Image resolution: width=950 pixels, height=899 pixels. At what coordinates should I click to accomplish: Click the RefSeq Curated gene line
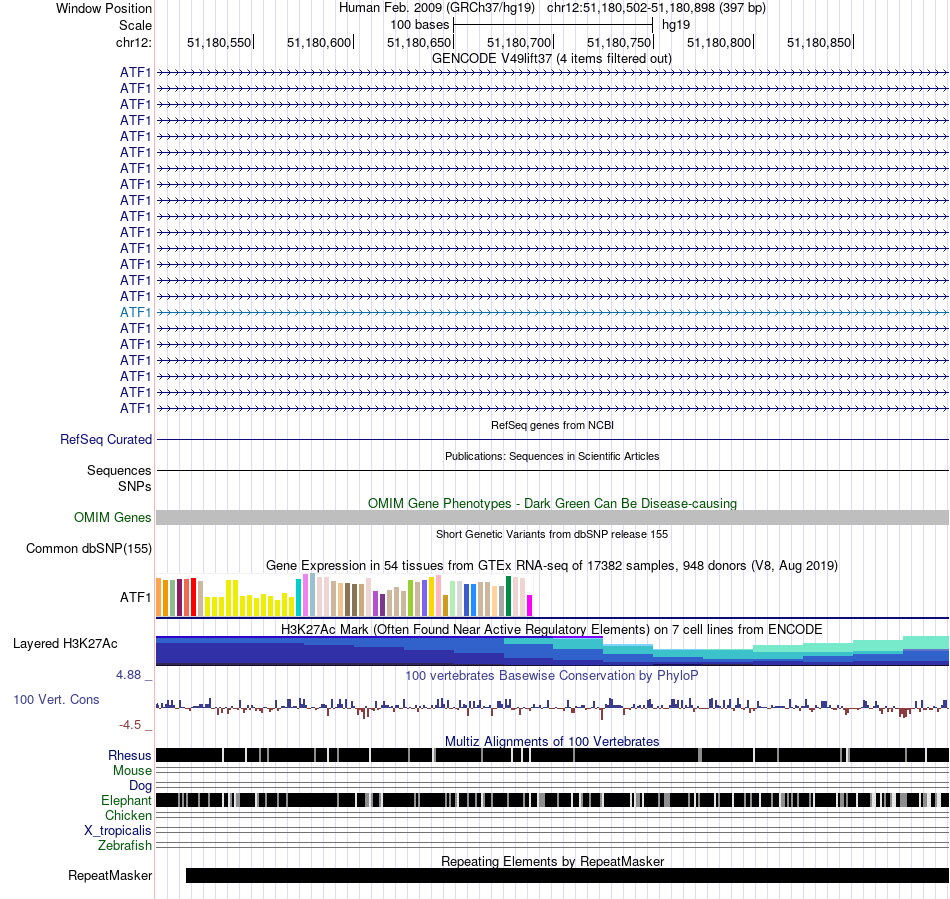(553, 439)
